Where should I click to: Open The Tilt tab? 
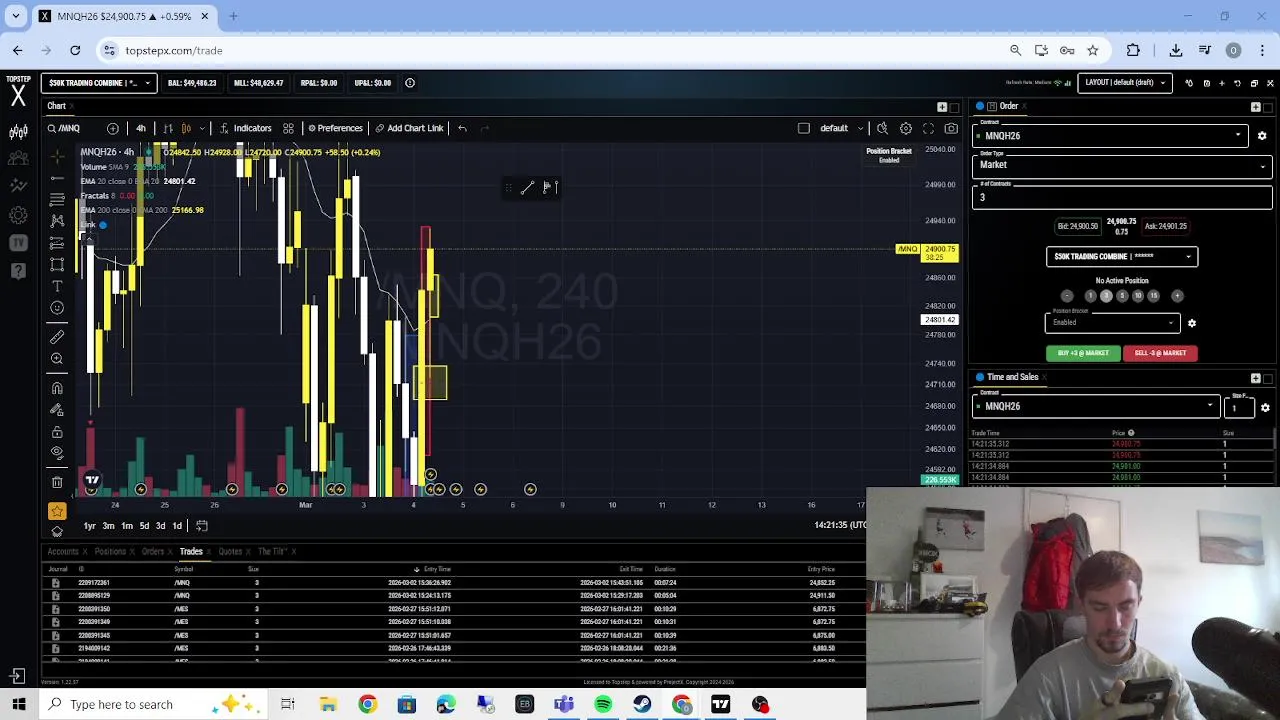[x=272, y=552]
